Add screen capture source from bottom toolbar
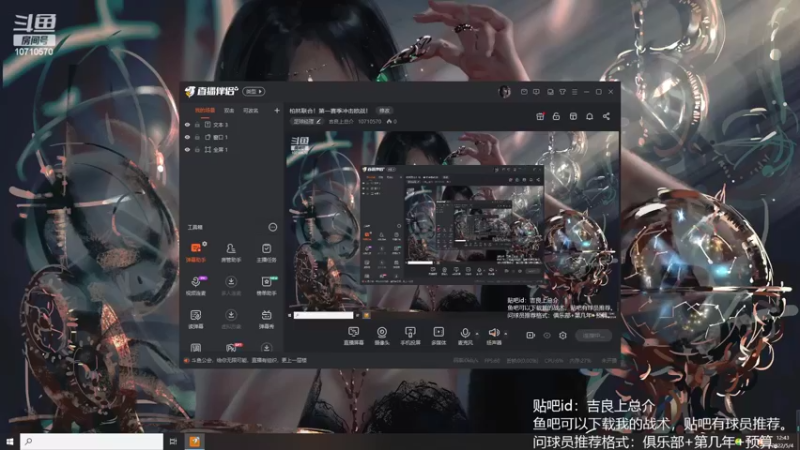Viewport: 800px width, 450px height. click(x=354, y=336)
